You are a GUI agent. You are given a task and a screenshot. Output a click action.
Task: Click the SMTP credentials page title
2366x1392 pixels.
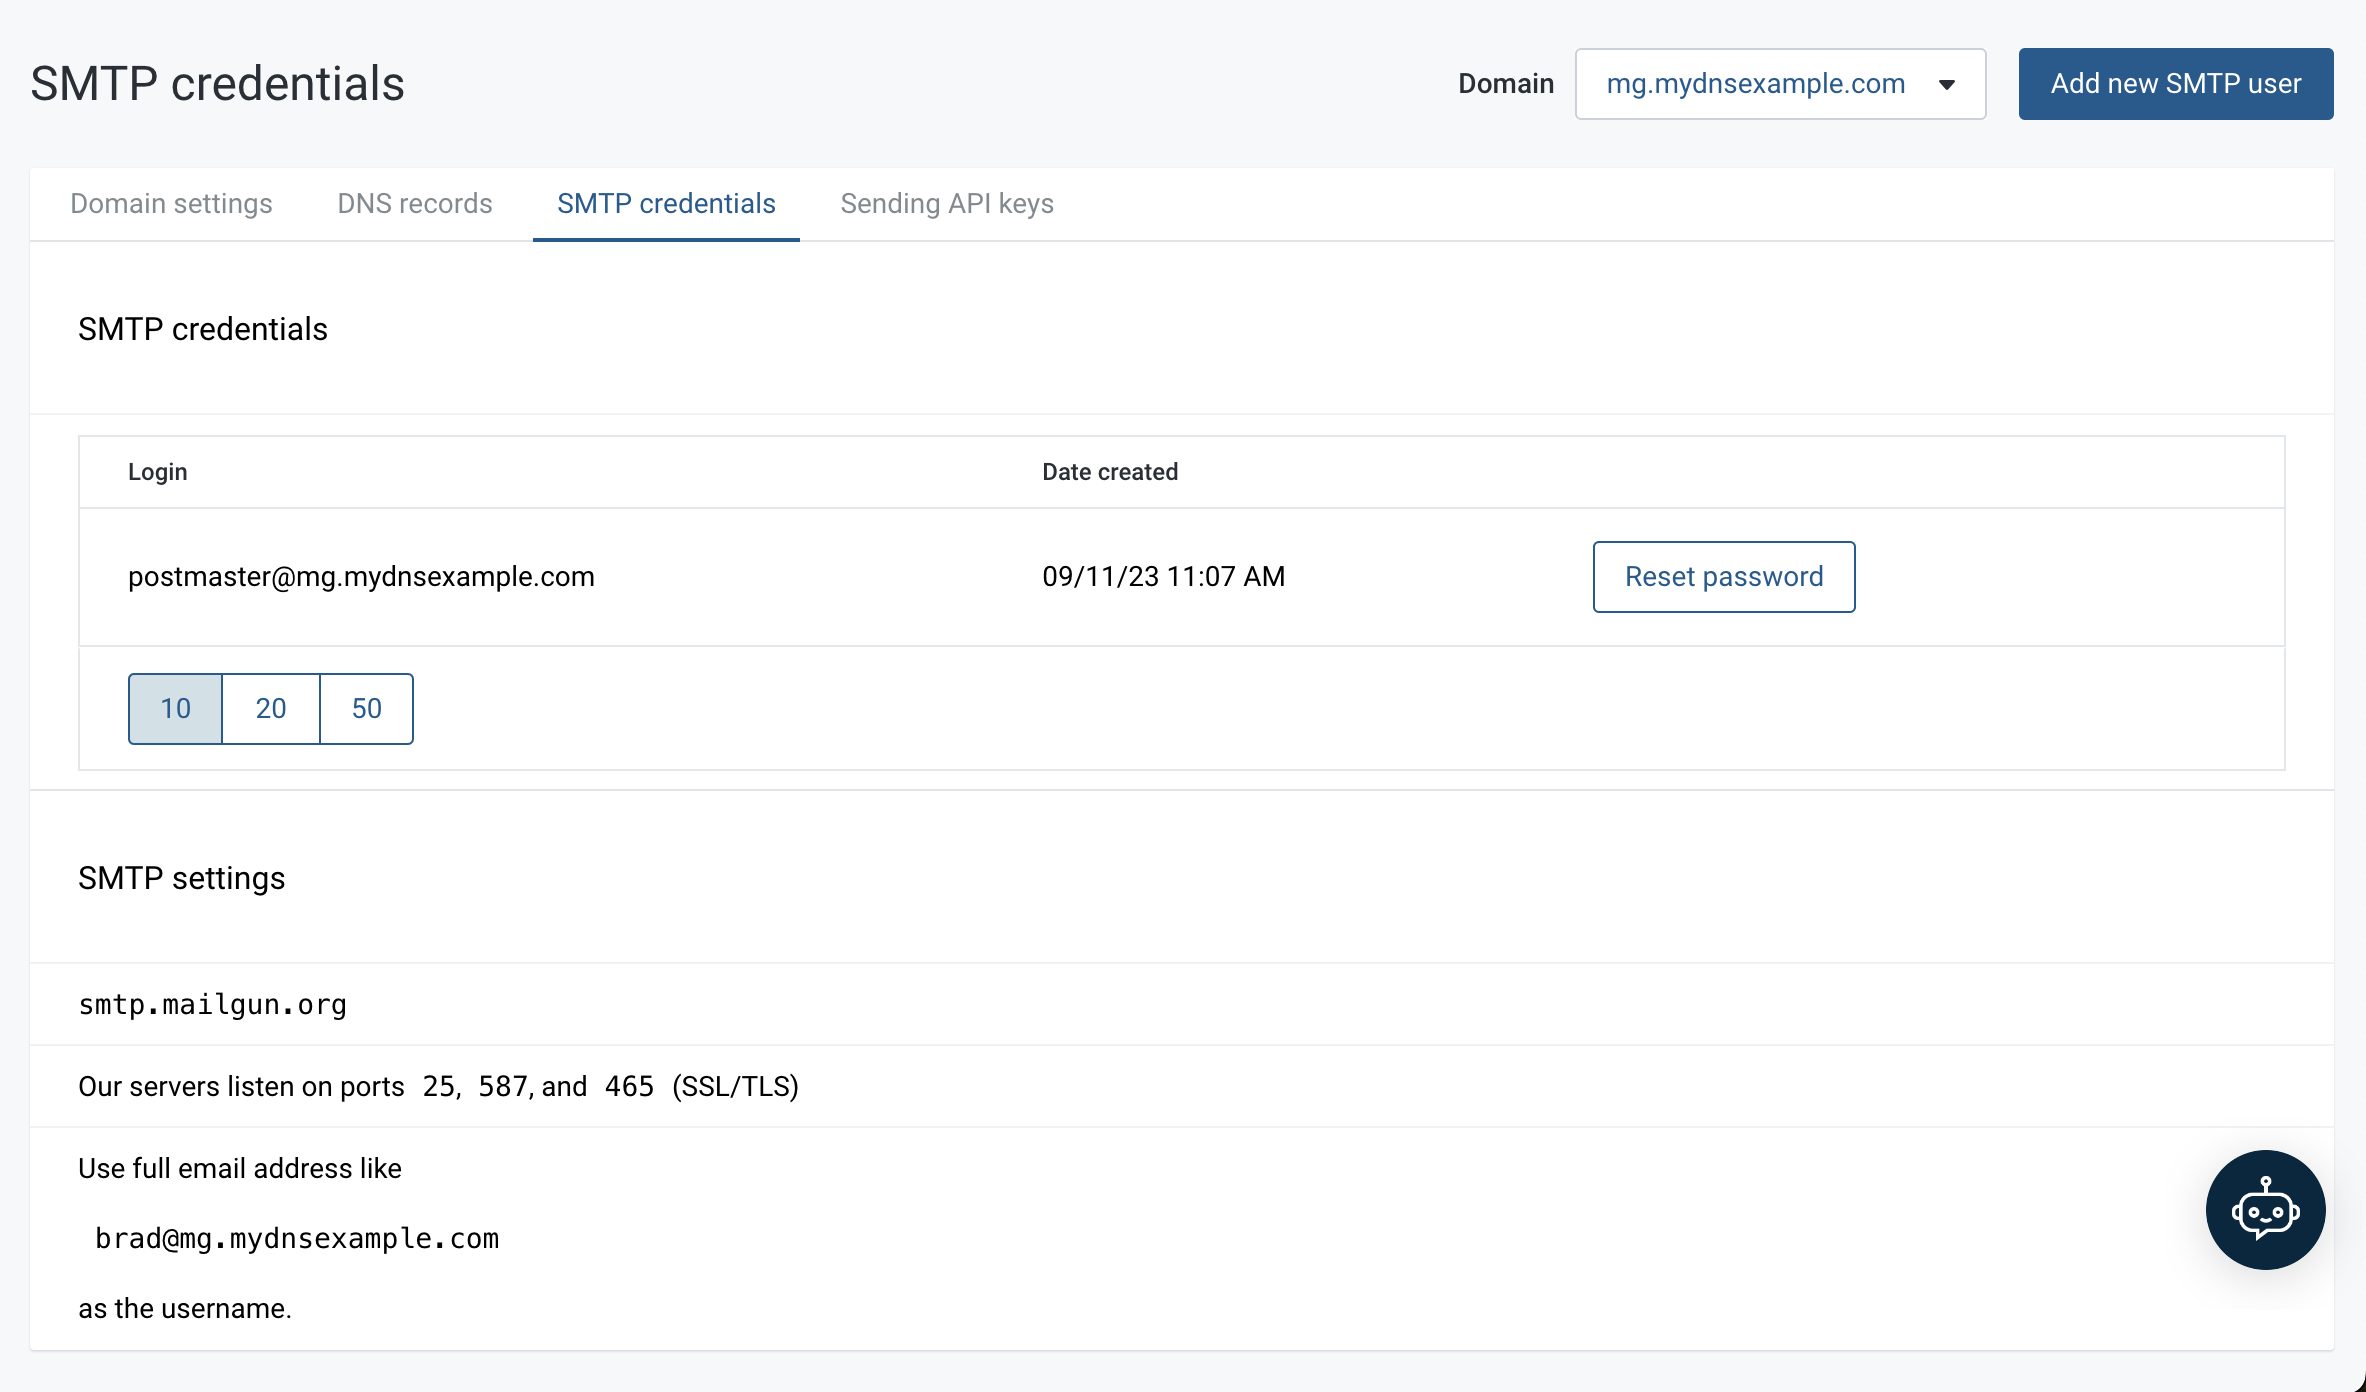pyautogui.click(x=217, y=82)
